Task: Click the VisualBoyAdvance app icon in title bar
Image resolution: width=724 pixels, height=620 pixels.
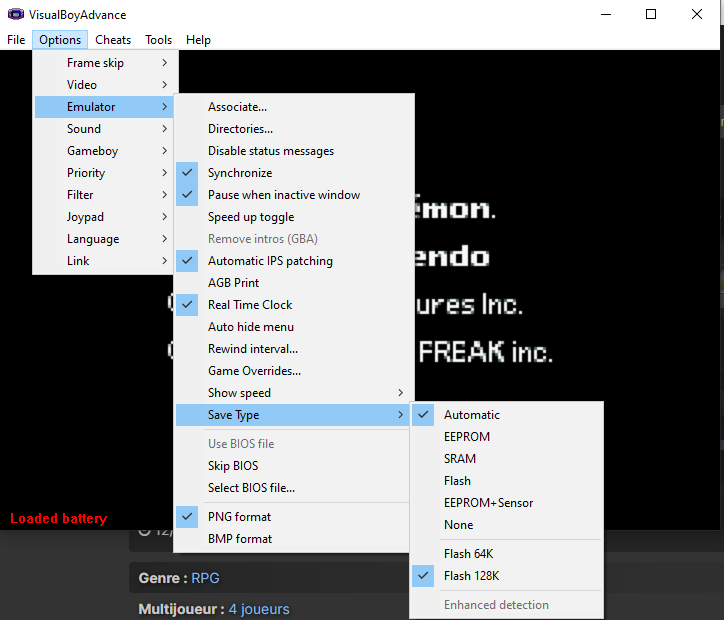Action: tap(16, 14)
